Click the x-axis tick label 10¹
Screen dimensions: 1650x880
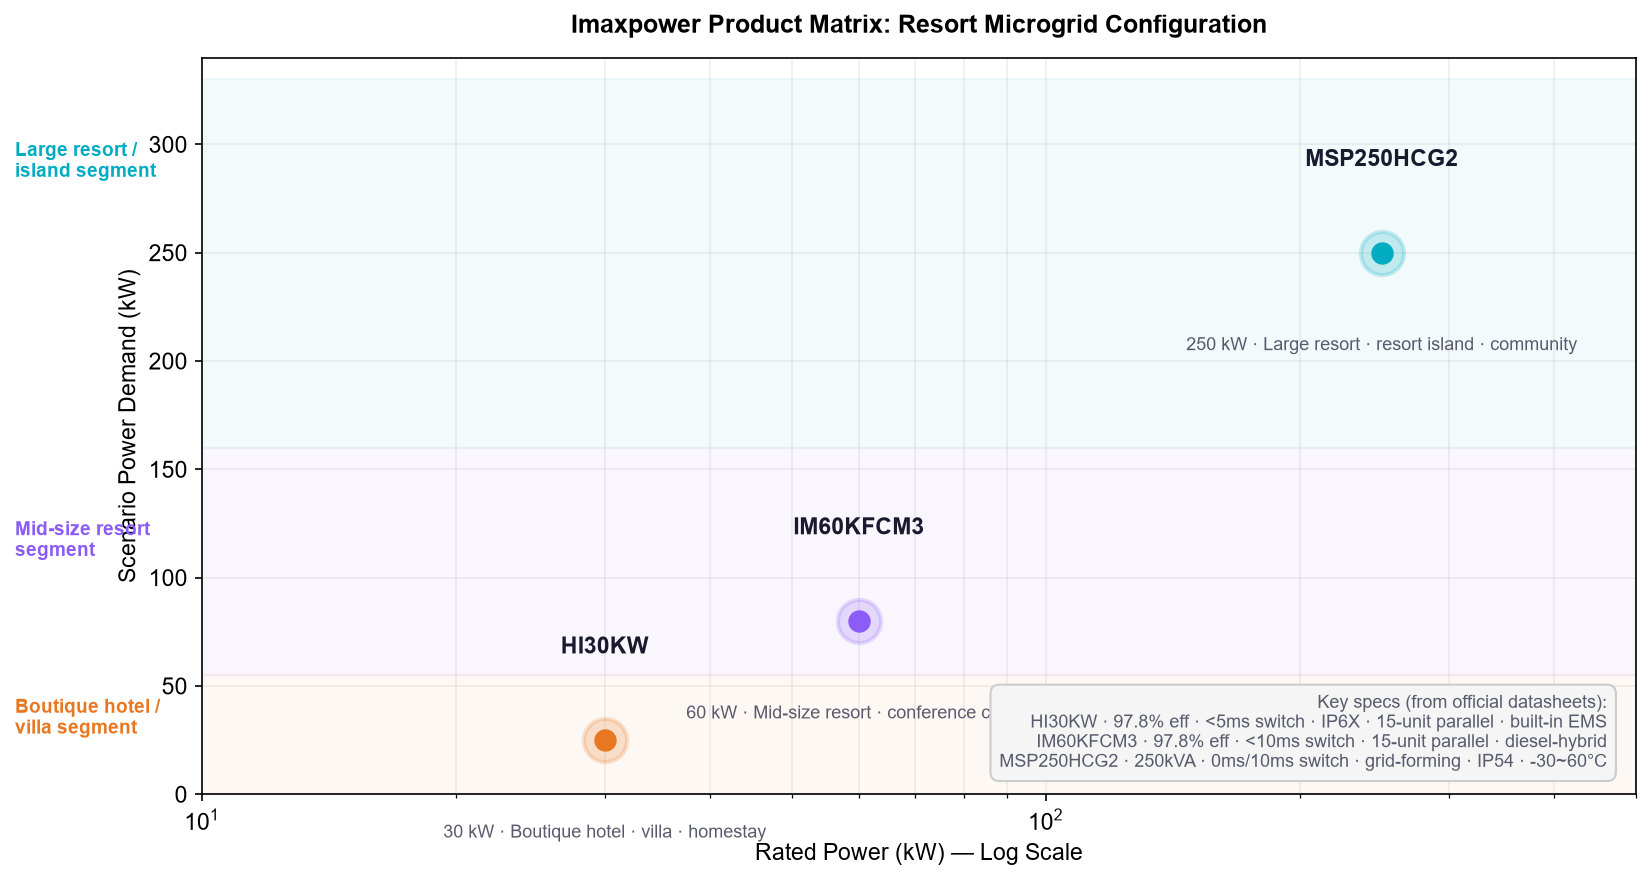(x=202, y=820)
